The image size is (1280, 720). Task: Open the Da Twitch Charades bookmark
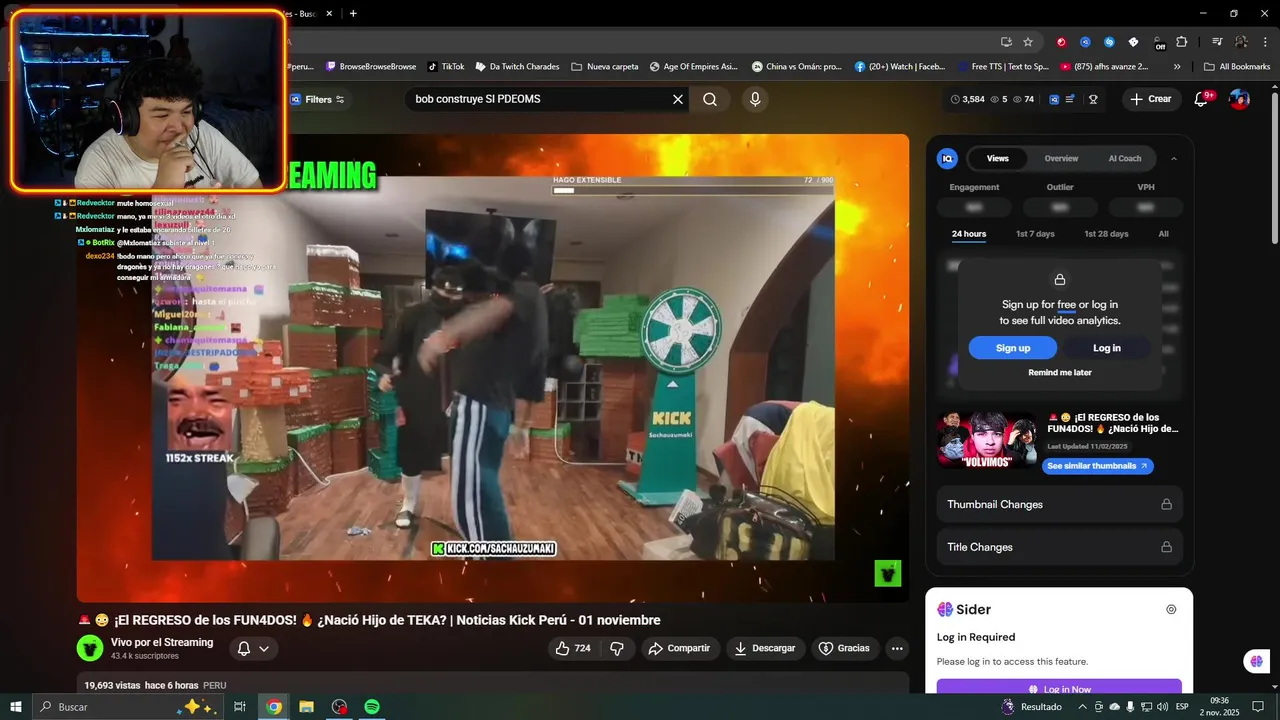(517, 67)
